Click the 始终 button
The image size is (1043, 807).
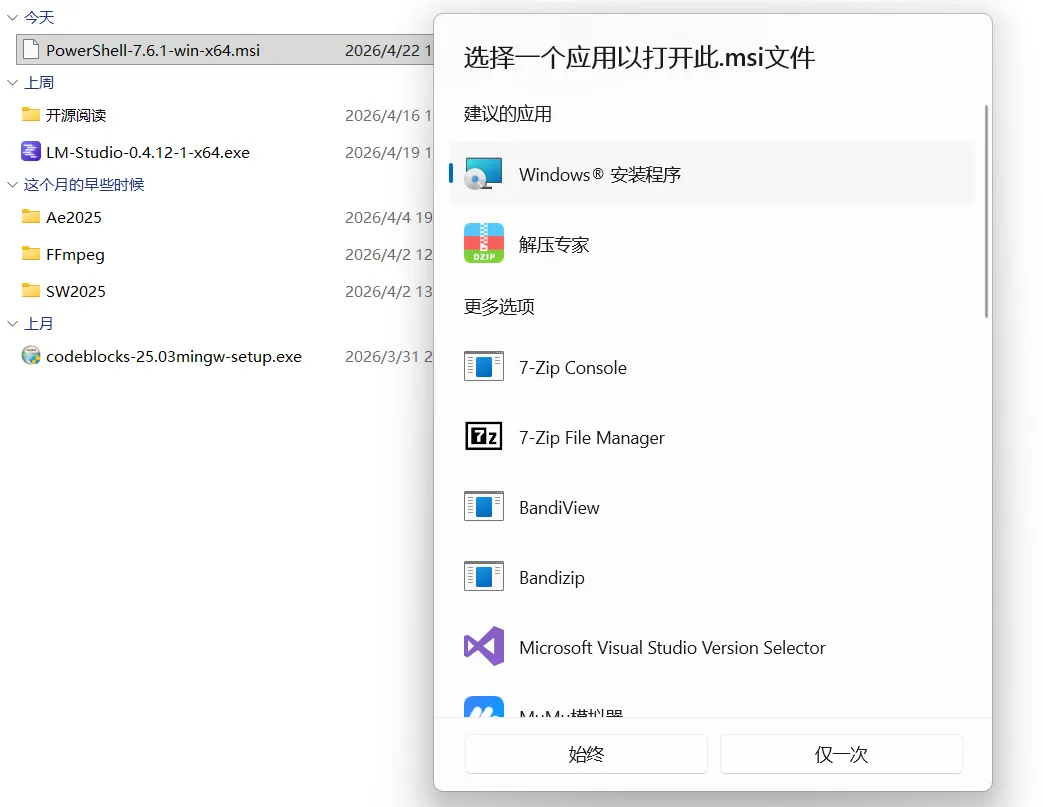coord(586,754)
